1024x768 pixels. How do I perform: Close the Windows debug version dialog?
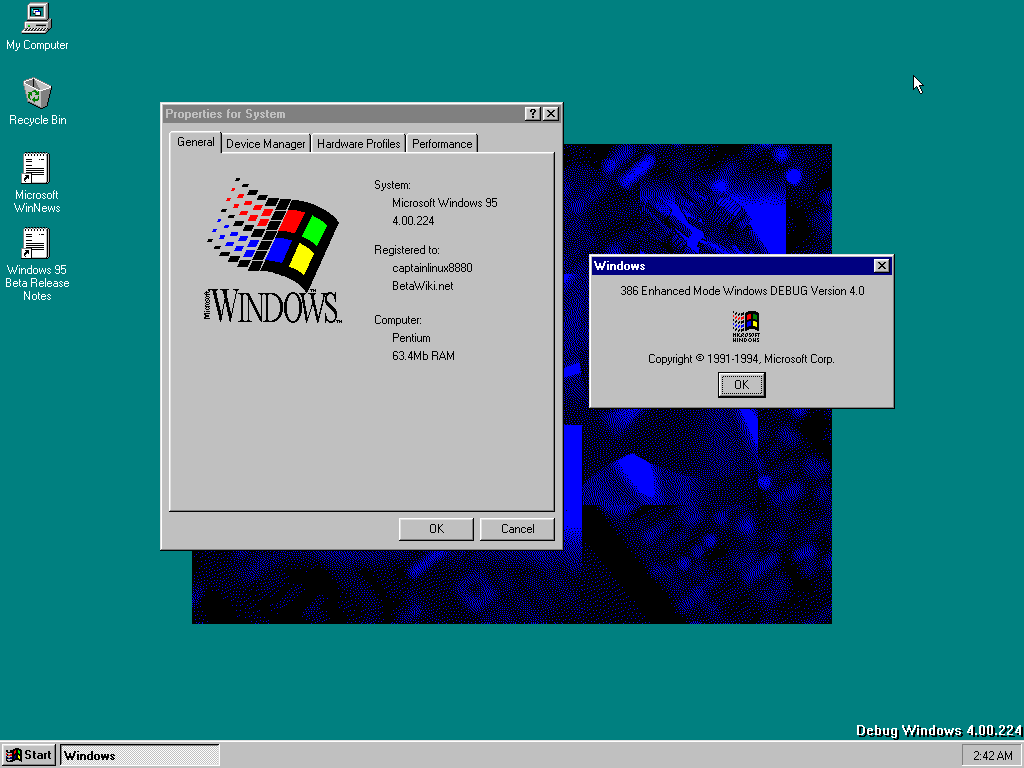[x=882, y=265]
